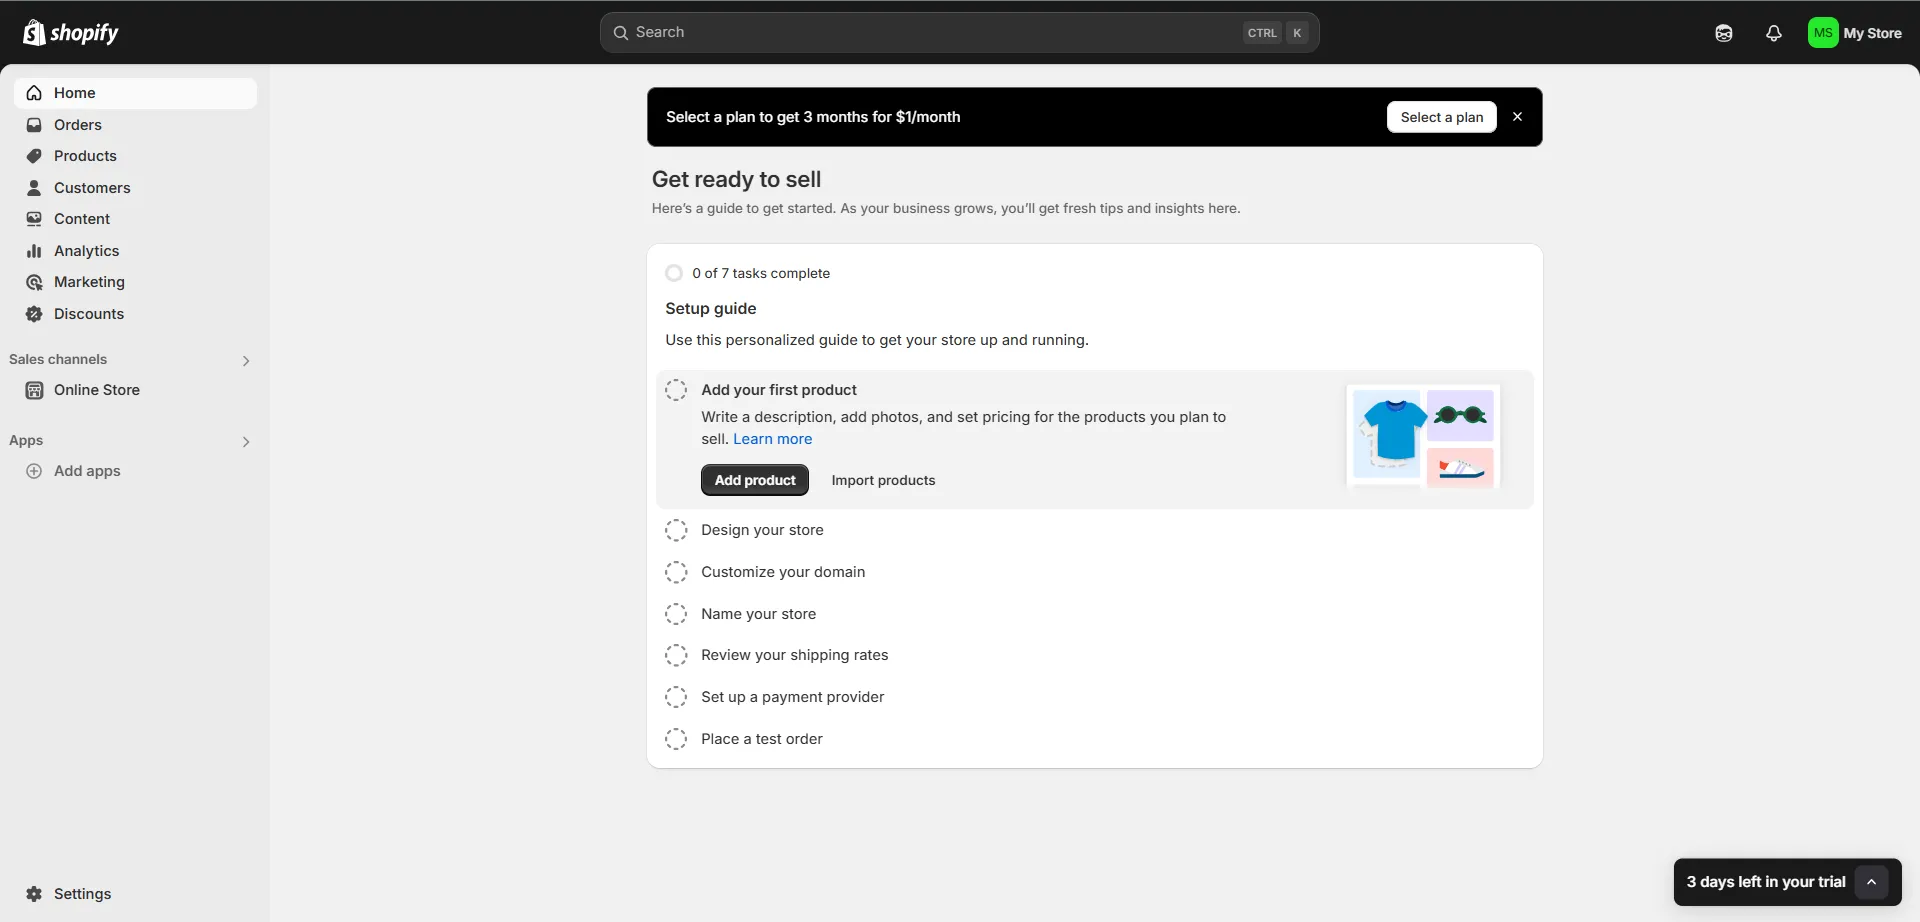Click the Discounts badge icon

(x=34, y=314)
